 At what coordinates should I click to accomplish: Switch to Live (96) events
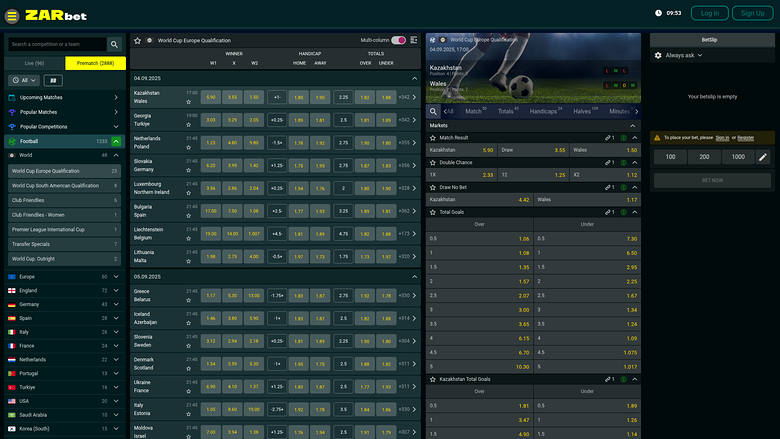[35, 63]
